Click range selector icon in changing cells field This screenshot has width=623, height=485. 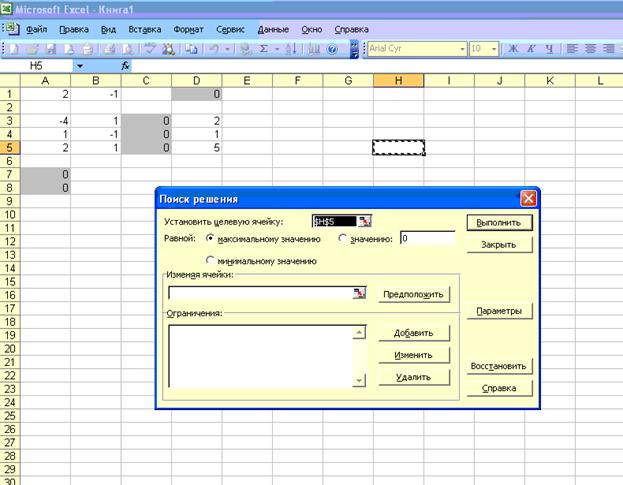tap(359, 293)
